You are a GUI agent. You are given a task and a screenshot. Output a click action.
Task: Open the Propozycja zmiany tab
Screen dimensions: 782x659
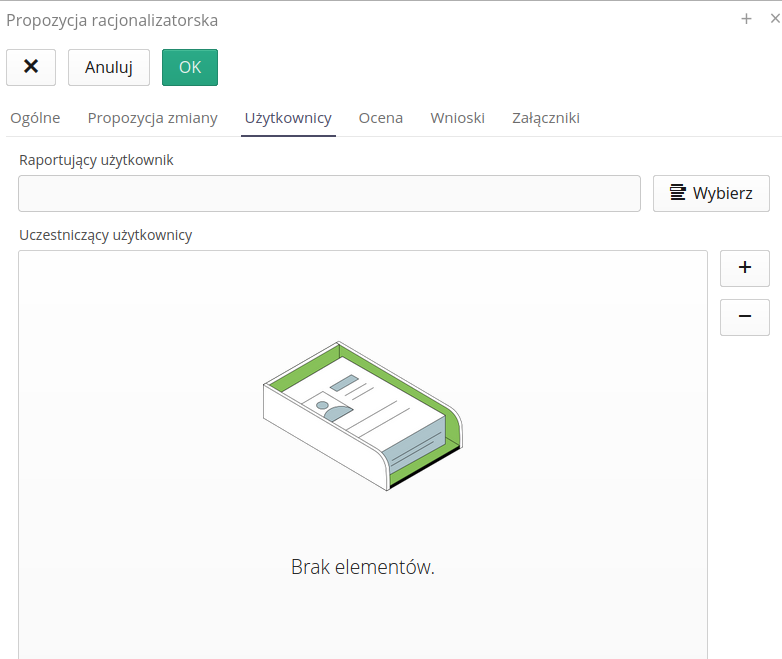coord(152,118)
